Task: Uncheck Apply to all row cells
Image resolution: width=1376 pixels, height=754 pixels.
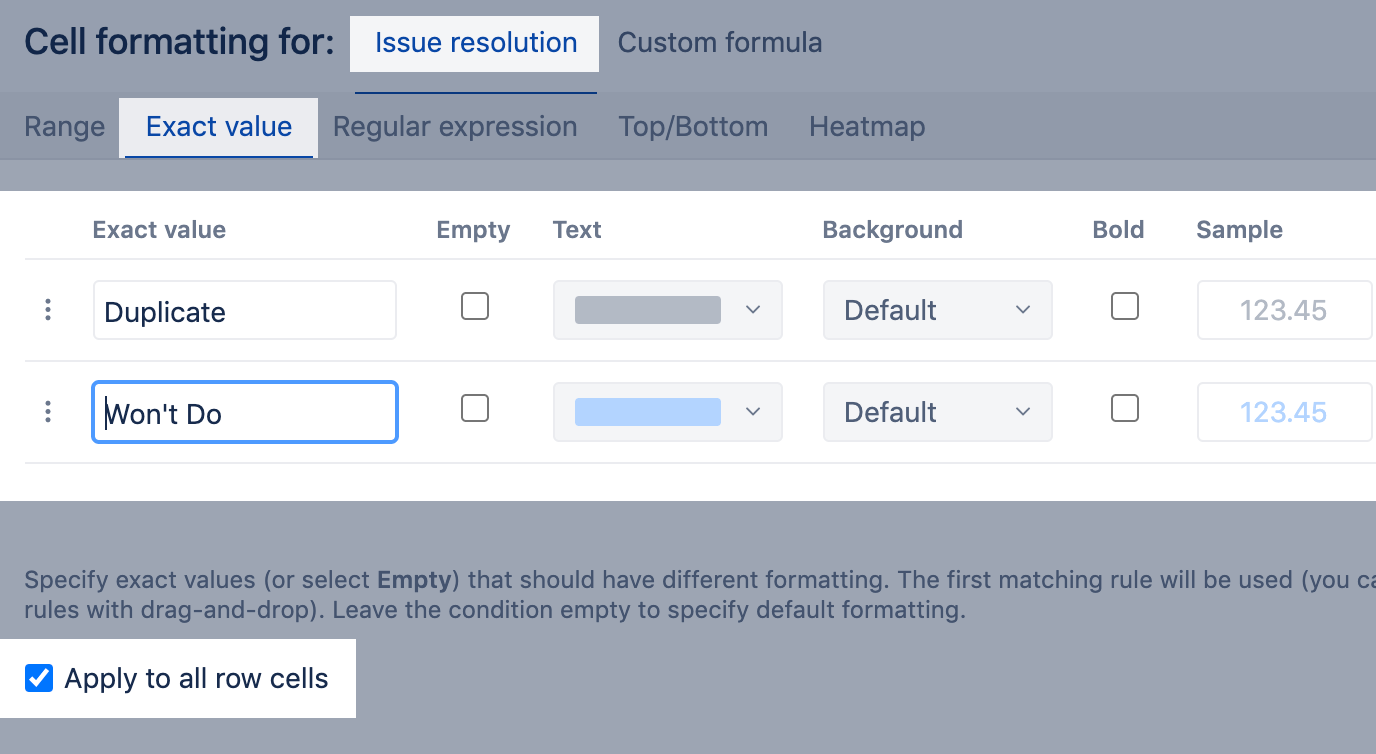Action: tap(39, 679)
